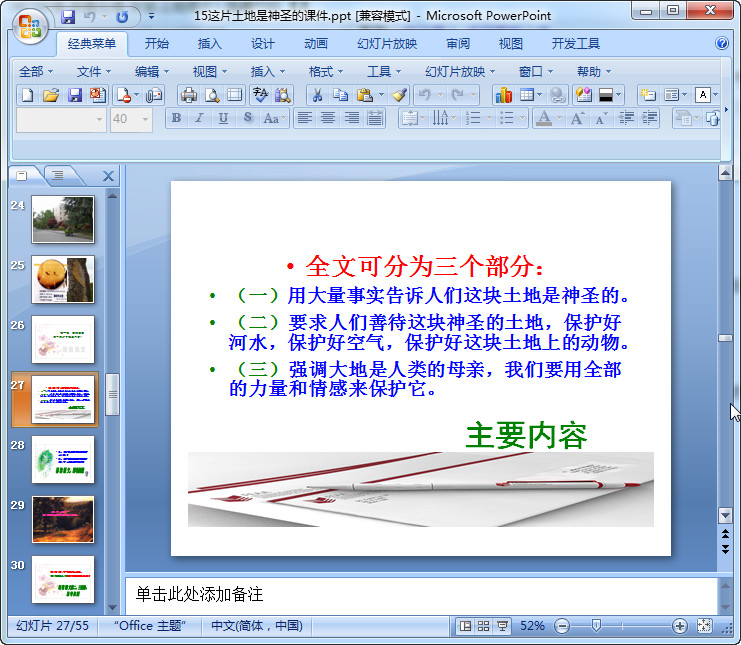
Task: Click the zoom out minus button
Action: (562, 627)
